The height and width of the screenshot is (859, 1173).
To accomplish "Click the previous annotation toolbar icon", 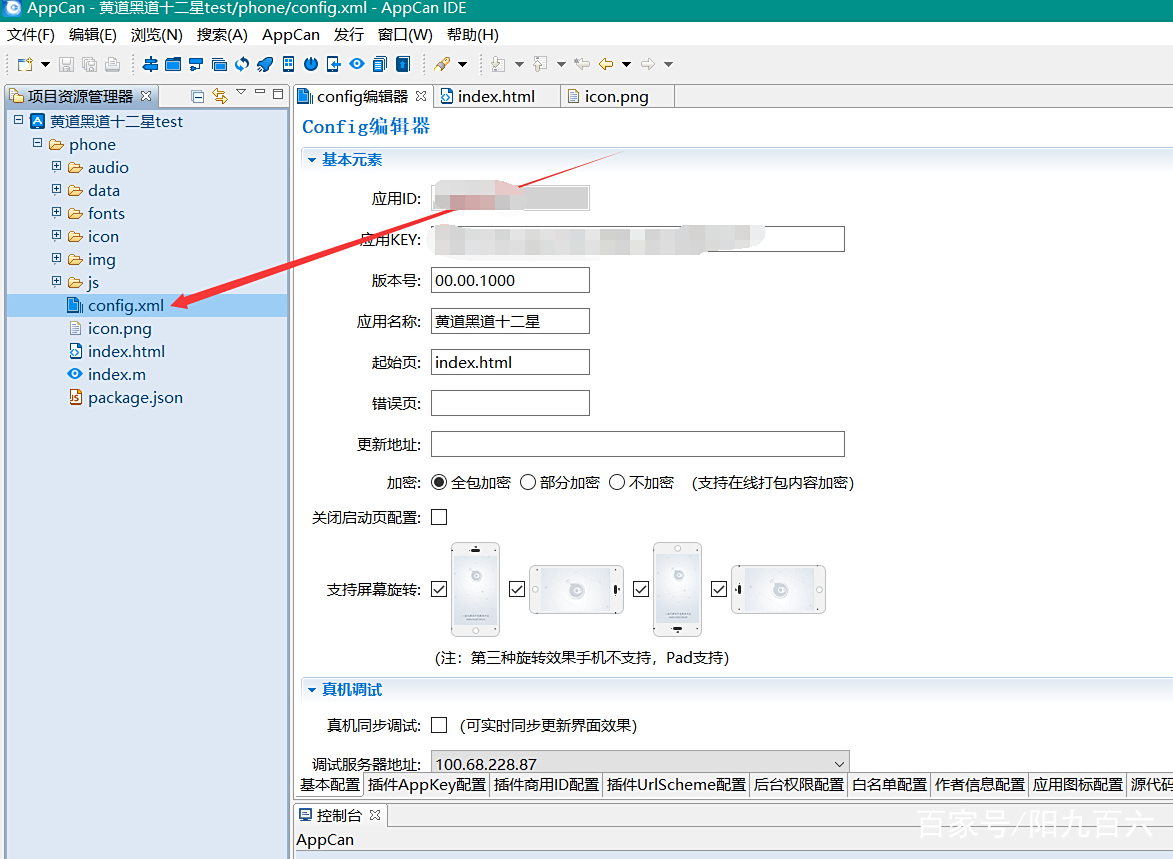I will coord(540,64).
